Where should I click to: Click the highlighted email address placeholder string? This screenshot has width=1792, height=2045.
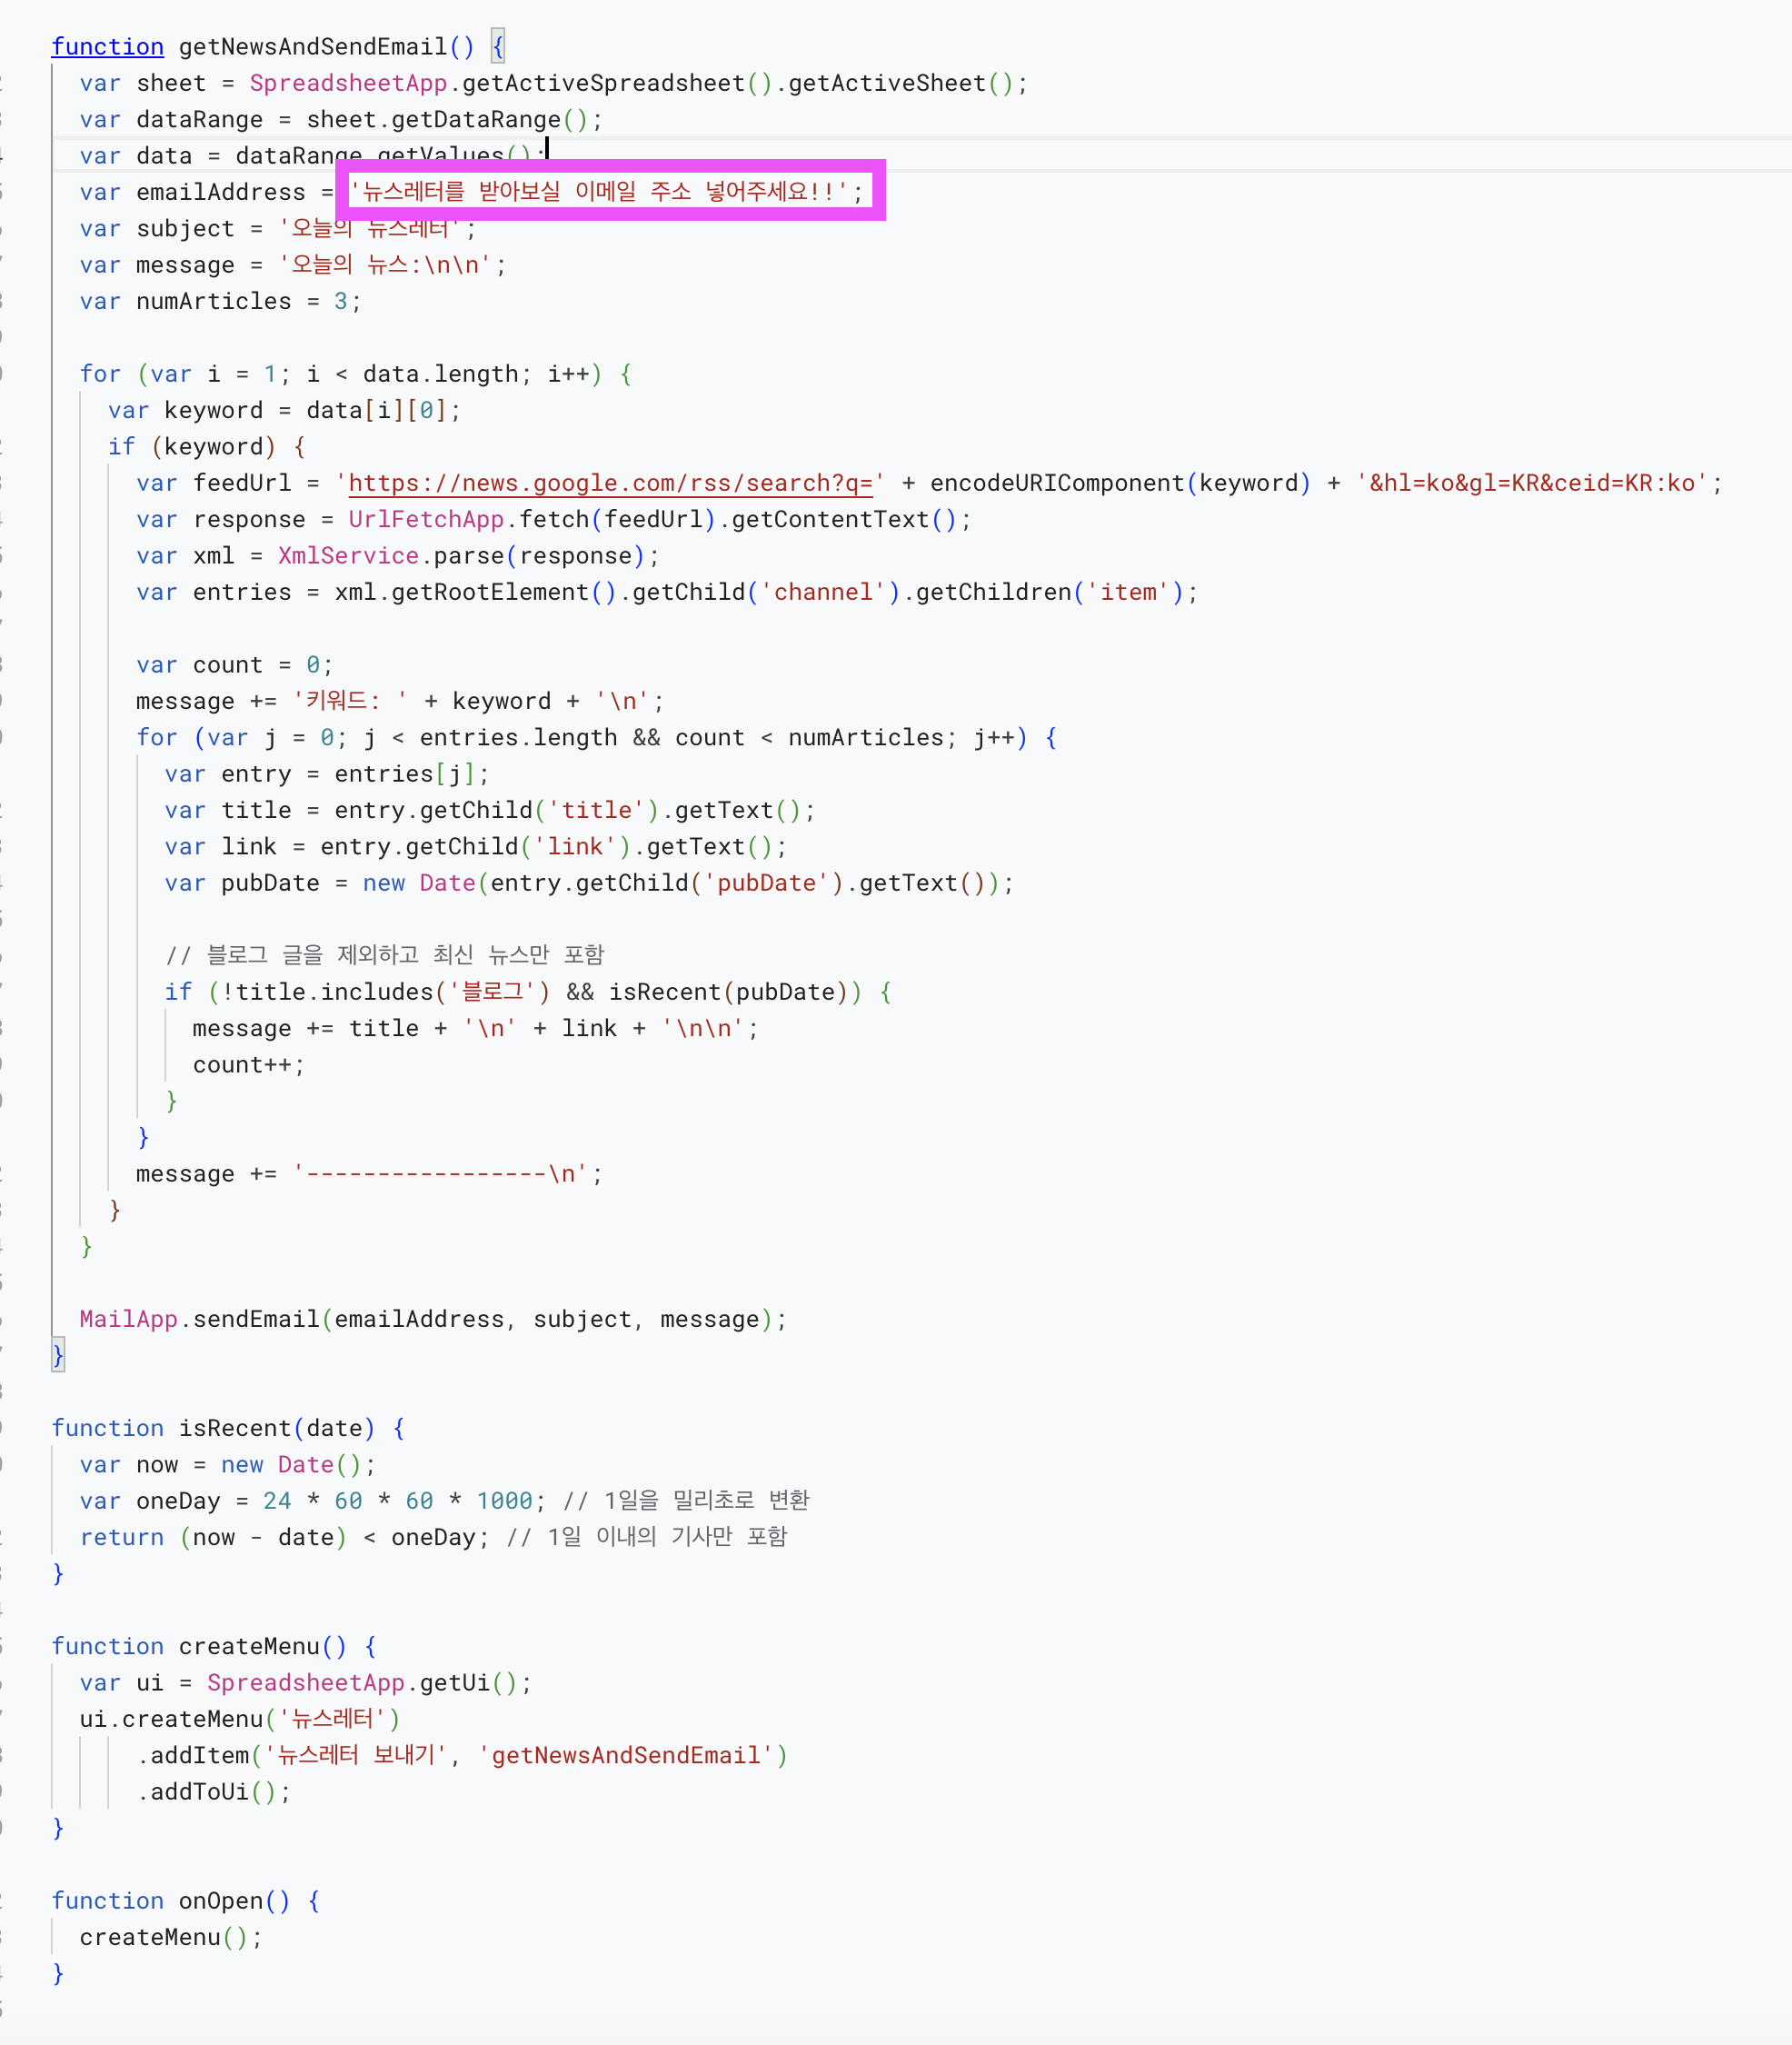point(599,191)
